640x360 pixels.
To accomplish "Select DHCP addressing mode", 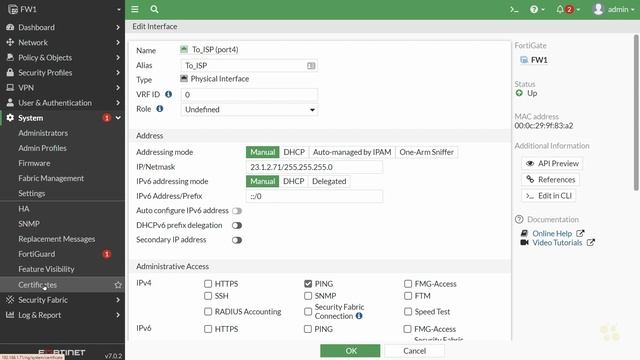I will coord(294,152).
